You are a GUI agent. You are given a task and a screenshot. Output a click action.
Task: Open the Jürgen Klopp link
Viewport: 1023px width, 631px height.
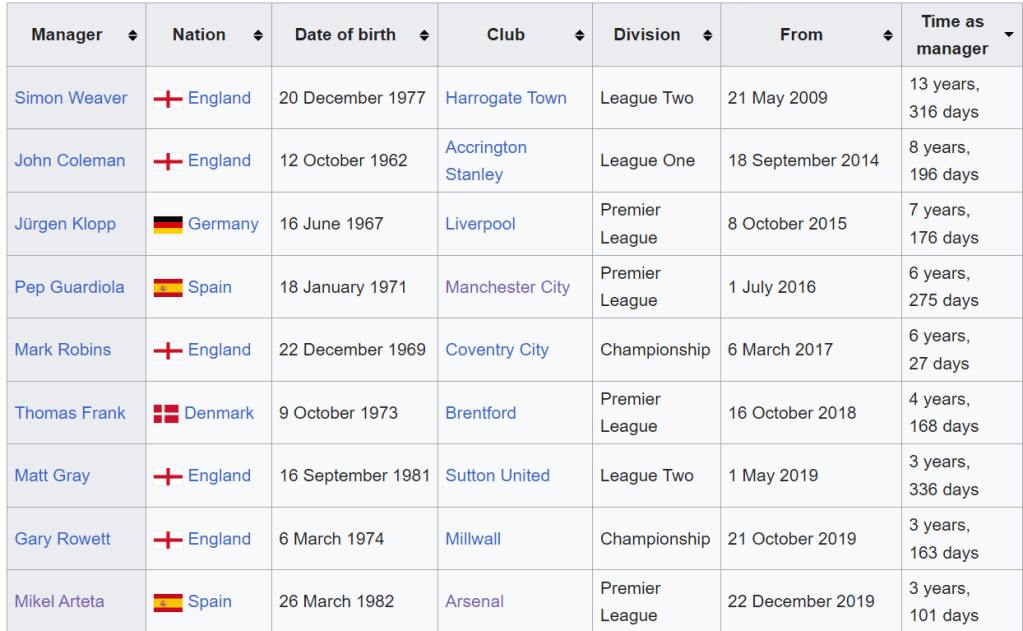click(65, 224)
